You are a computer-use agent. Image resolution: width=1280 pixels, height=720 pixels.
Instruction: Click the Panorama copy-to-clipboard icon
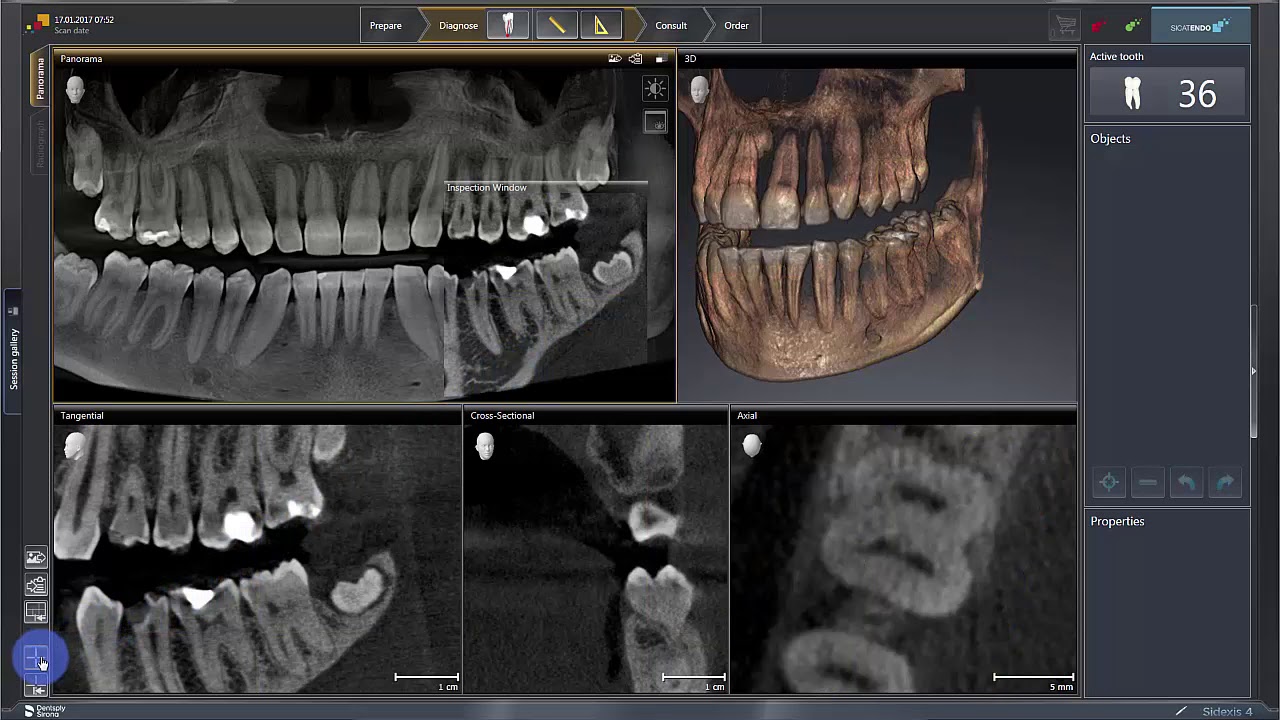[x=636, y=59]
